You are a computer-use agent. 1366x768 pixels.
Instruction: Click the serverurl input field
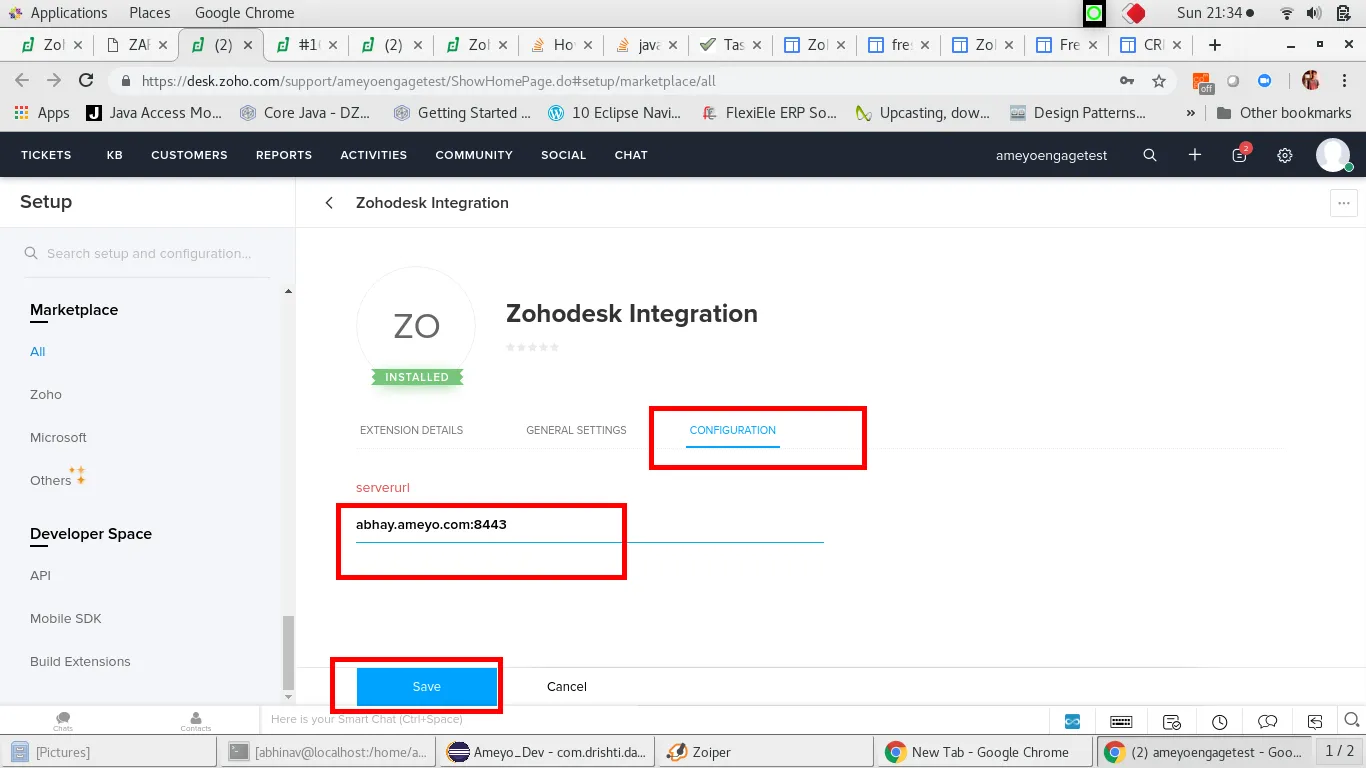coord(589,525)
